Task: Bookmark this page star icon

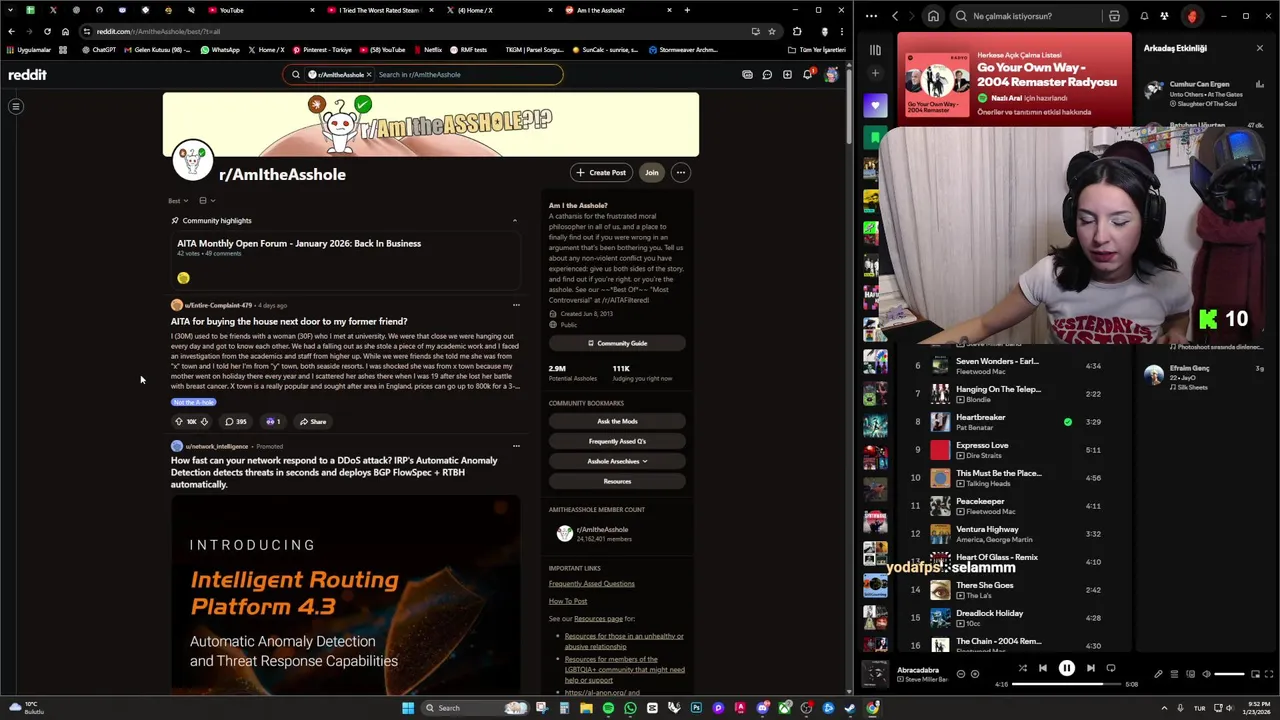Action: coord(771,31)
